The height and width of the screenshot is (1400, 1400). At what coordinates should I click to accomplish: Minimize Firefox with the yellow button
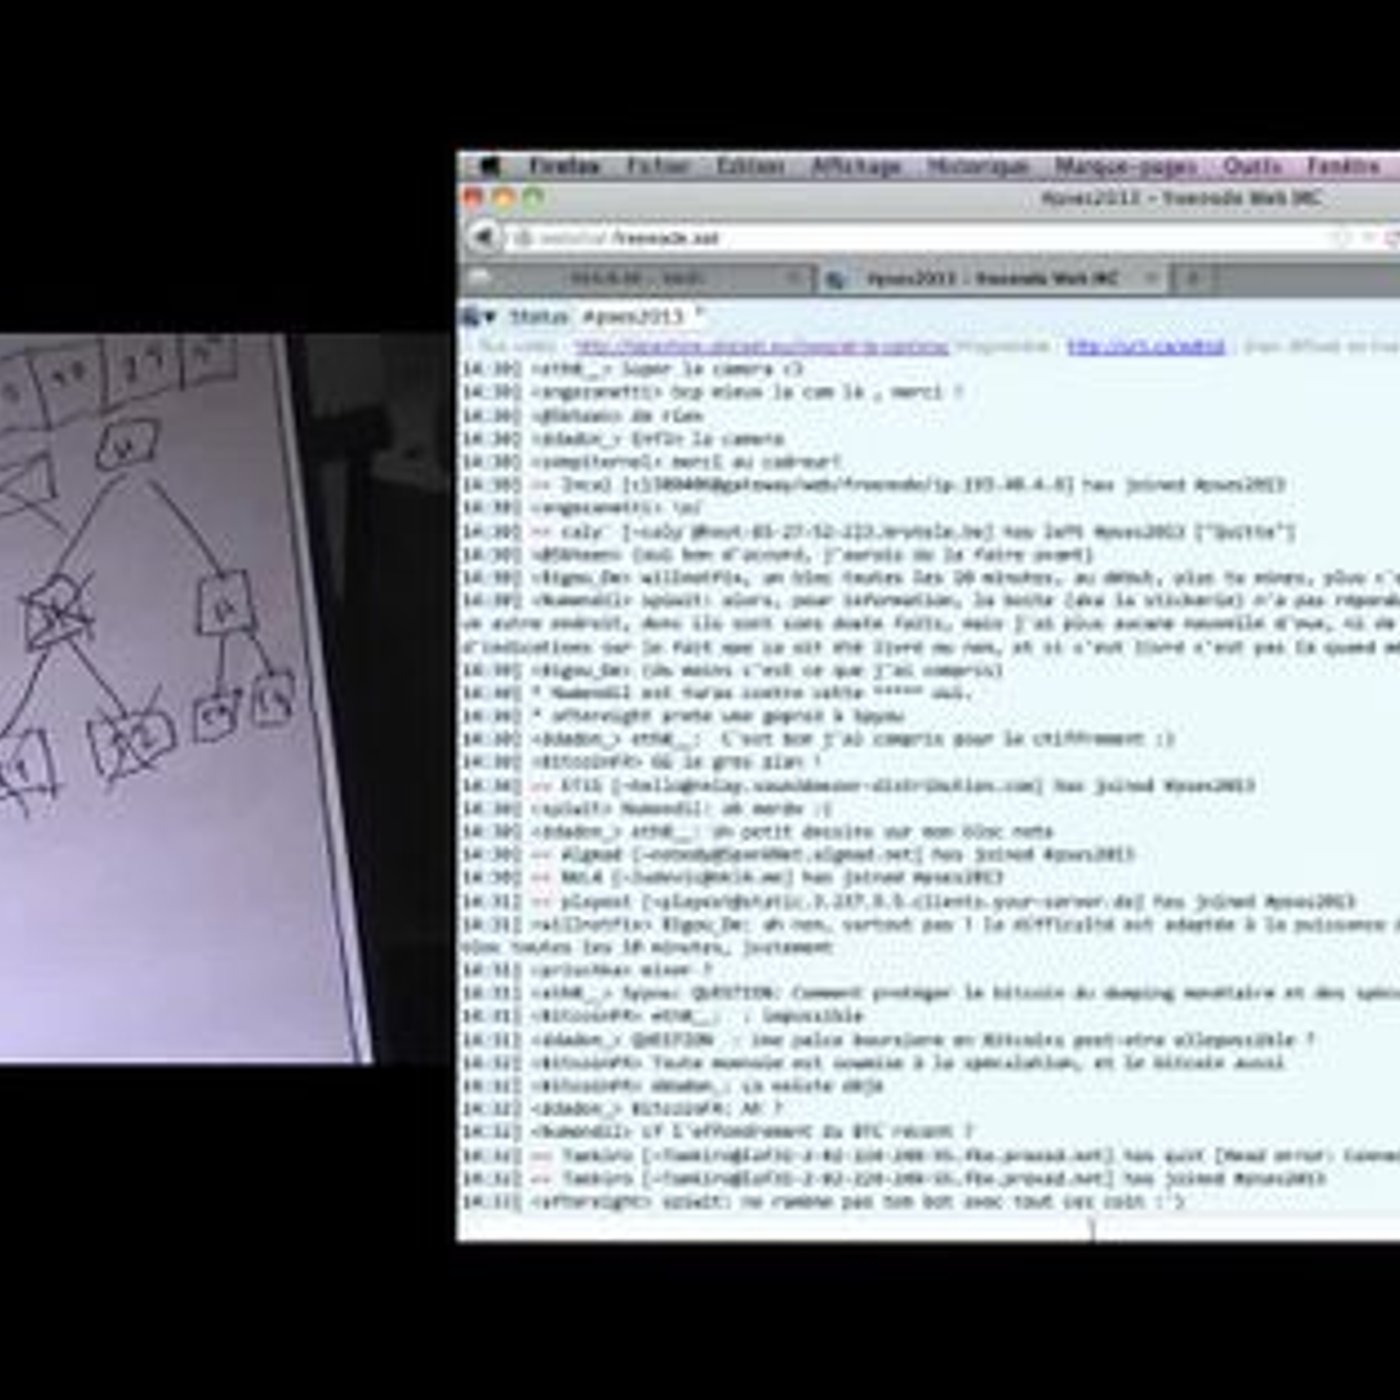click(x=503, y=198)
